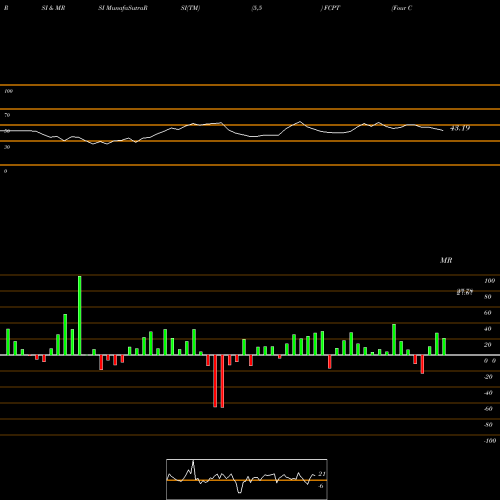Image resolution: width=500 pixels, height=500 pixels.
Task: Click the ") FCPT" ticker label
Action: point(330,8)
